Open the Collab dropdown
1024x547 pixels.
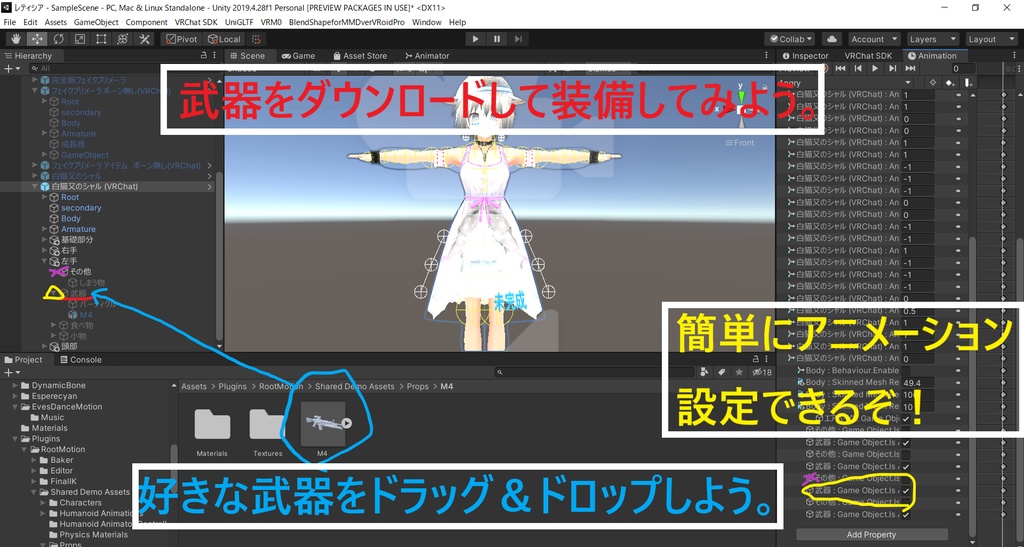pyautogui.click(x=791, y=39)
